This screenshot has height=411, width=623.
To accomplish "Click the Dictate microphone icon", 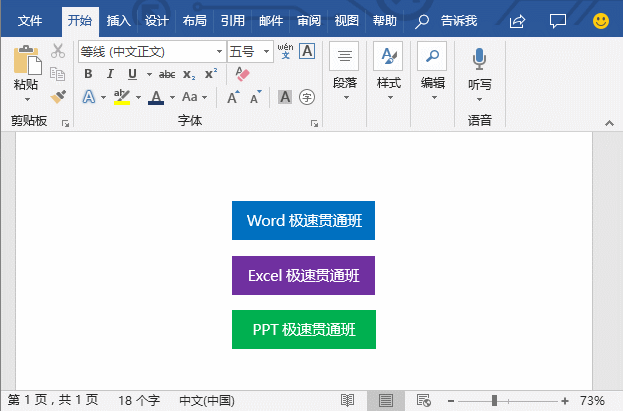I will (480, 59).
